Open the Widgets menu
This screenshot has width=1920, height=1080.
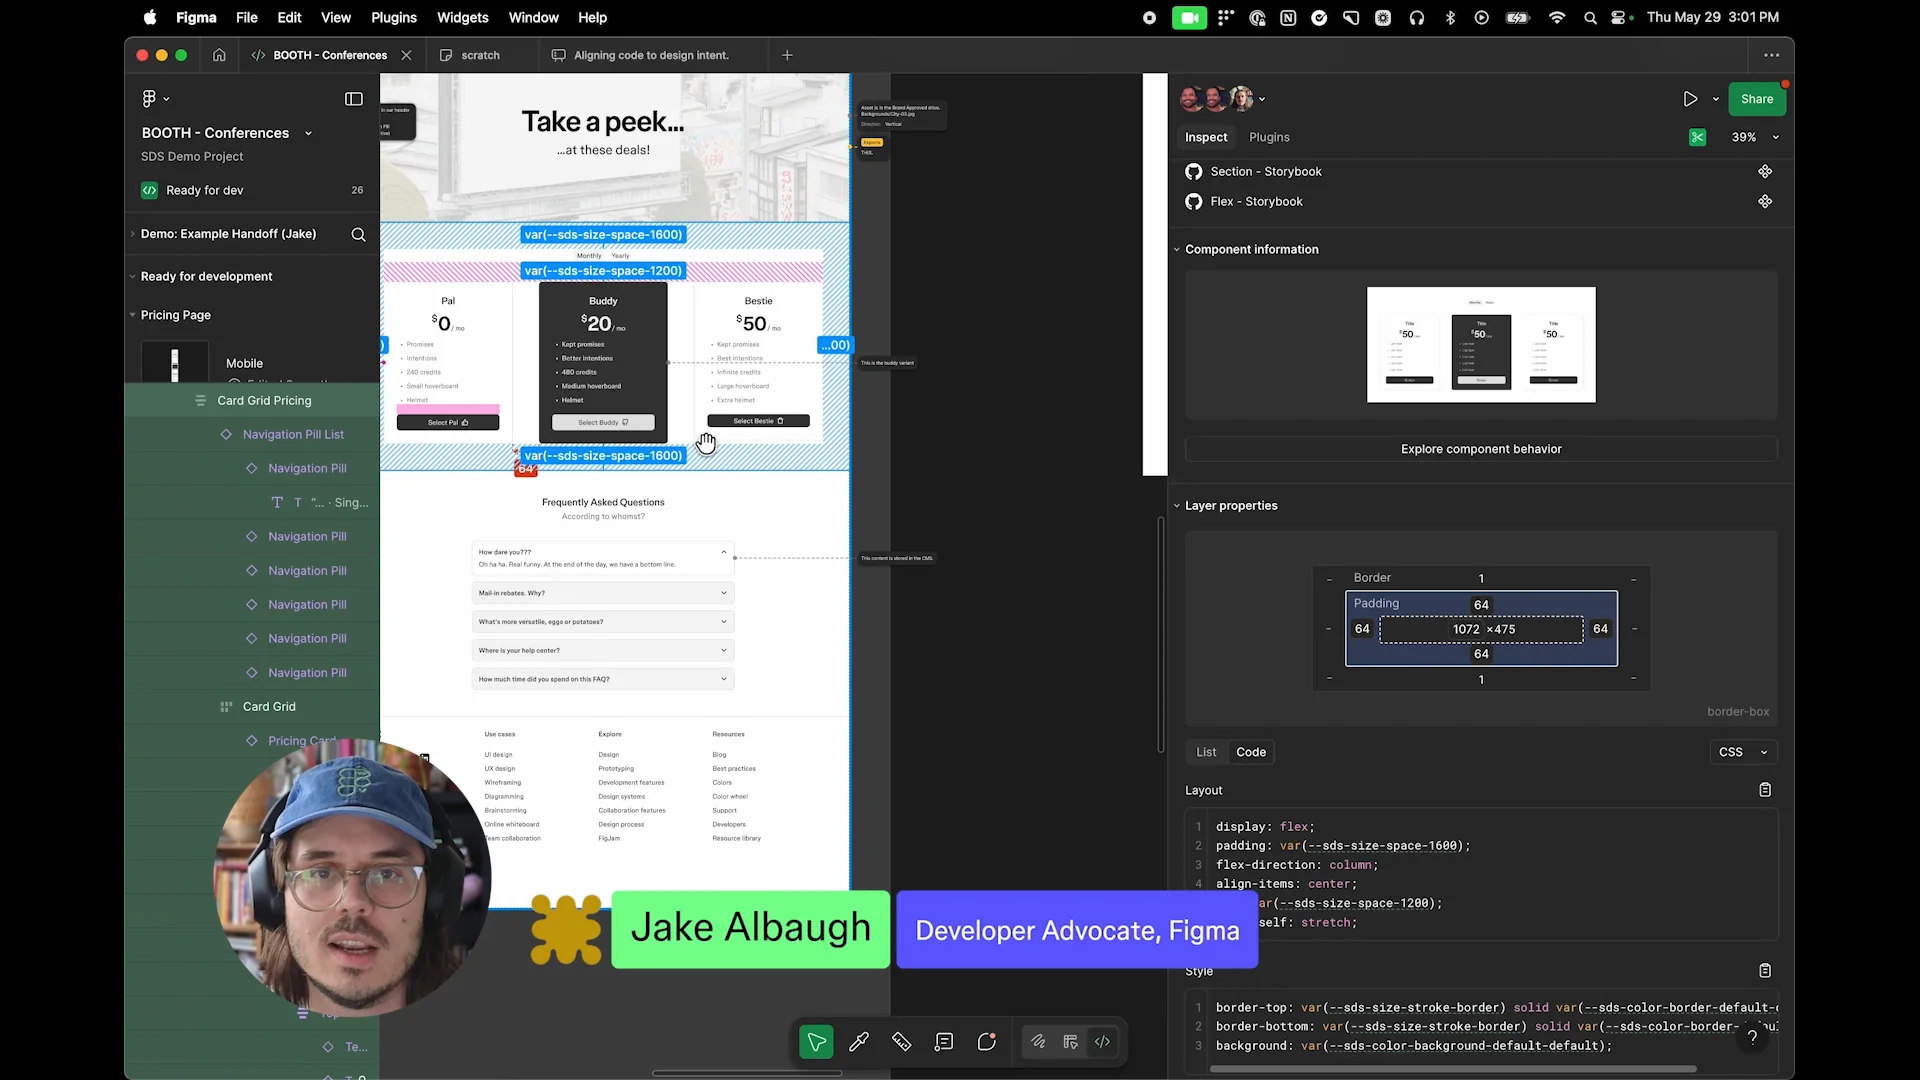point(462,17)
